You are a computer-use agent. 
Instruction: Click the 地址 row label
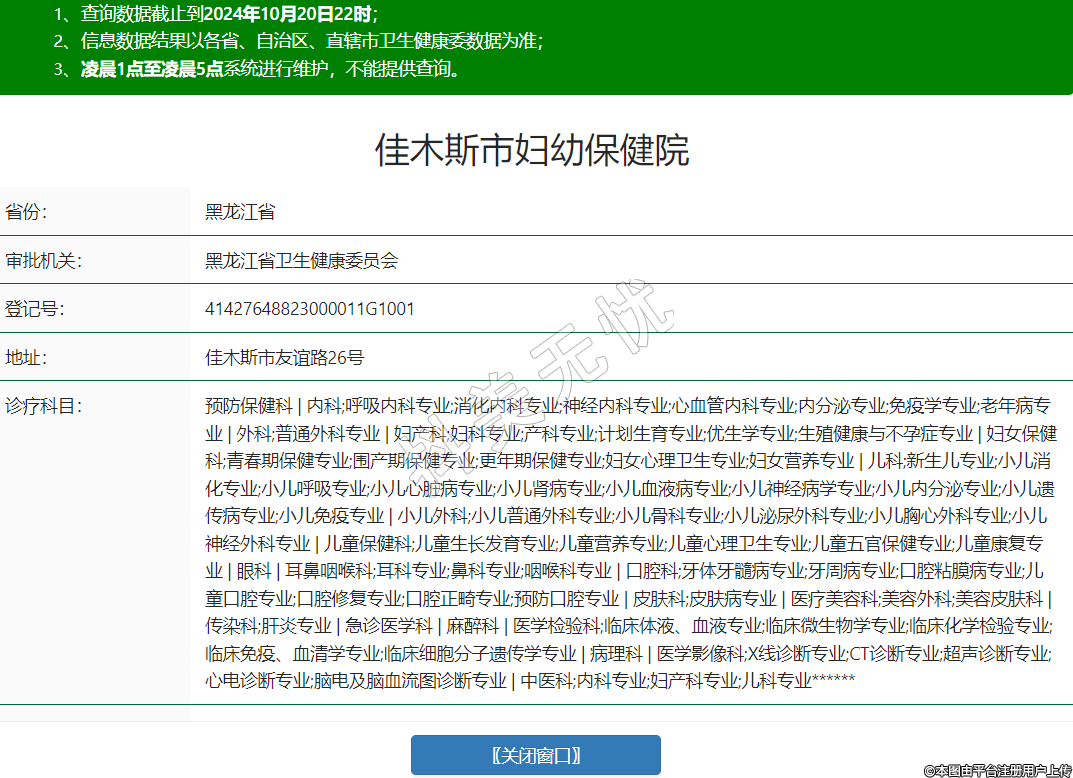pyautogui.click(x=26, y=357)
